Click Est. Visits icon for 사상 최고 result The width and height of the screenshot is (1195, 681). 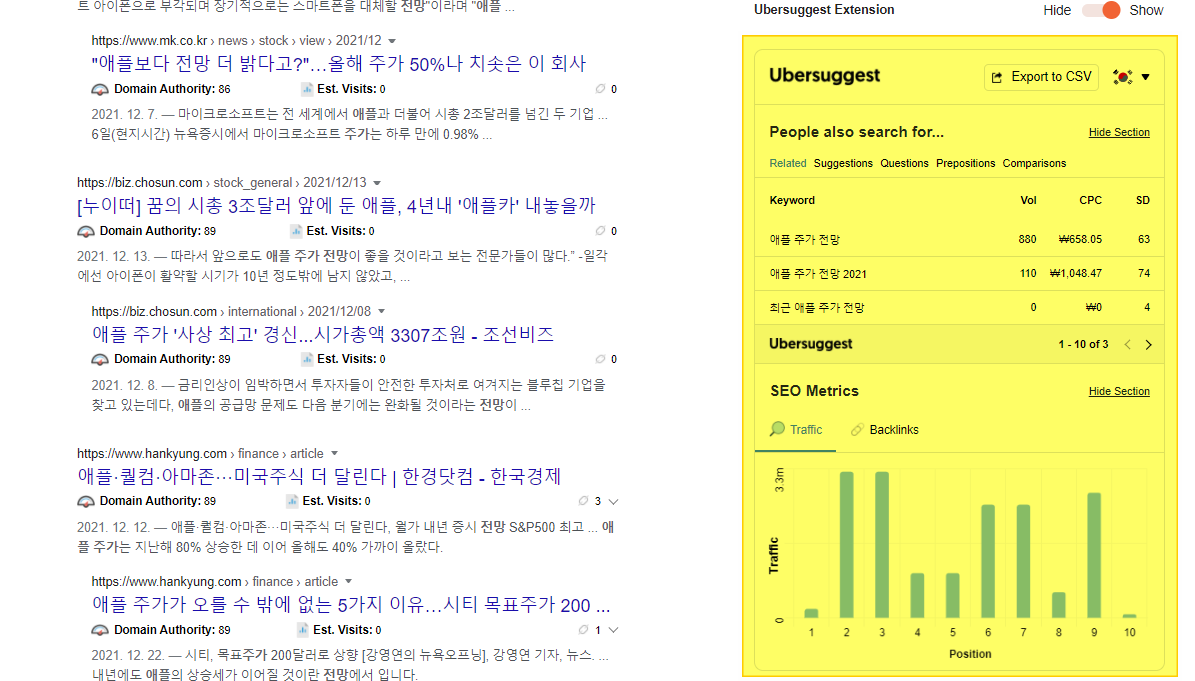pos(306,359)
